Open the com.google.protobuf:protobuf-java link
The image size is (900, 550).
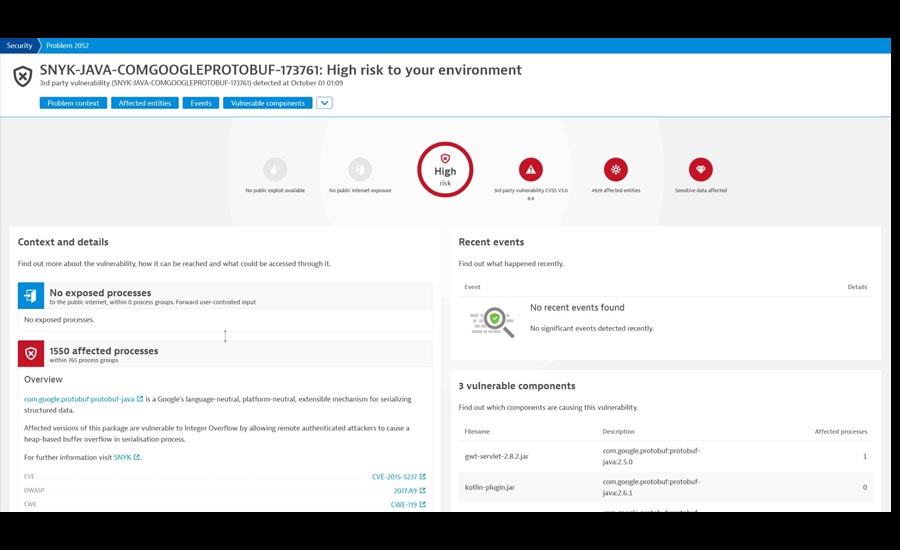tap(79, 399)
